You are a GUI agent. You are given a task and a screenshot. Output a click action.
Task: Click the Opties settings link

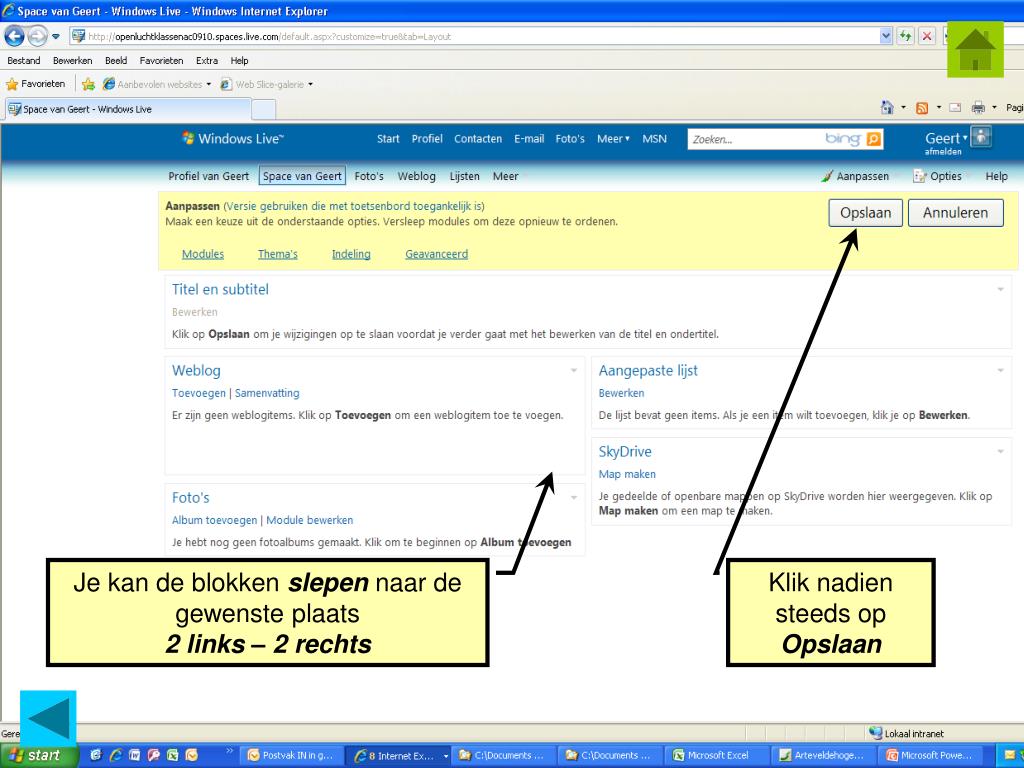[938, 176]
